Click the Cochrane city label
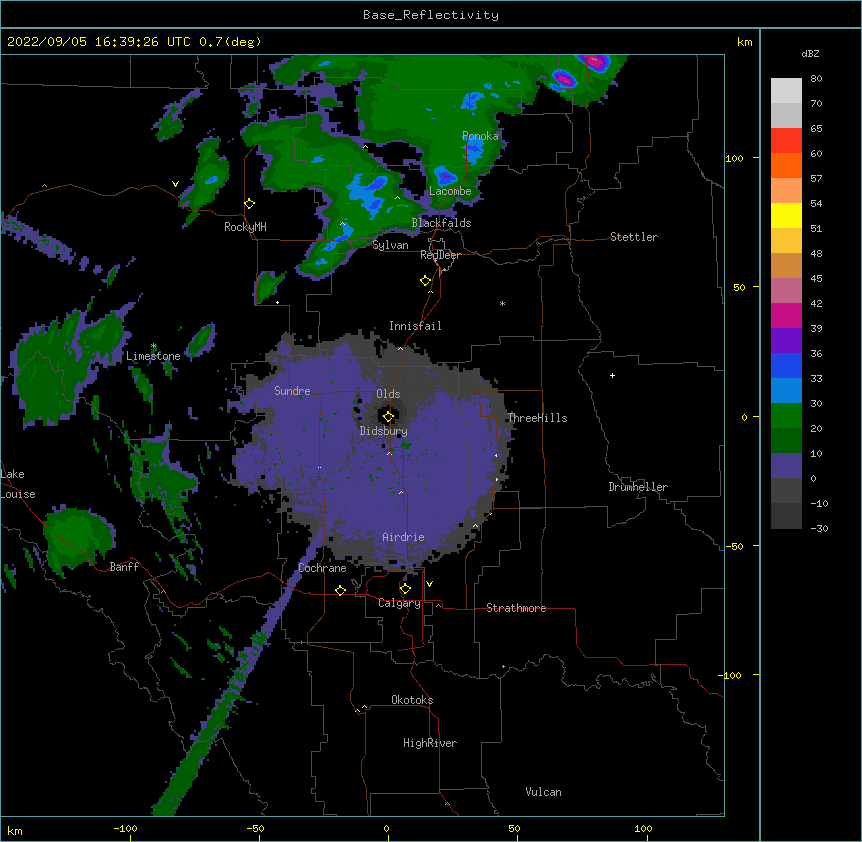Image resolution: width=862 pixels, height=842 pixels. 322,568
